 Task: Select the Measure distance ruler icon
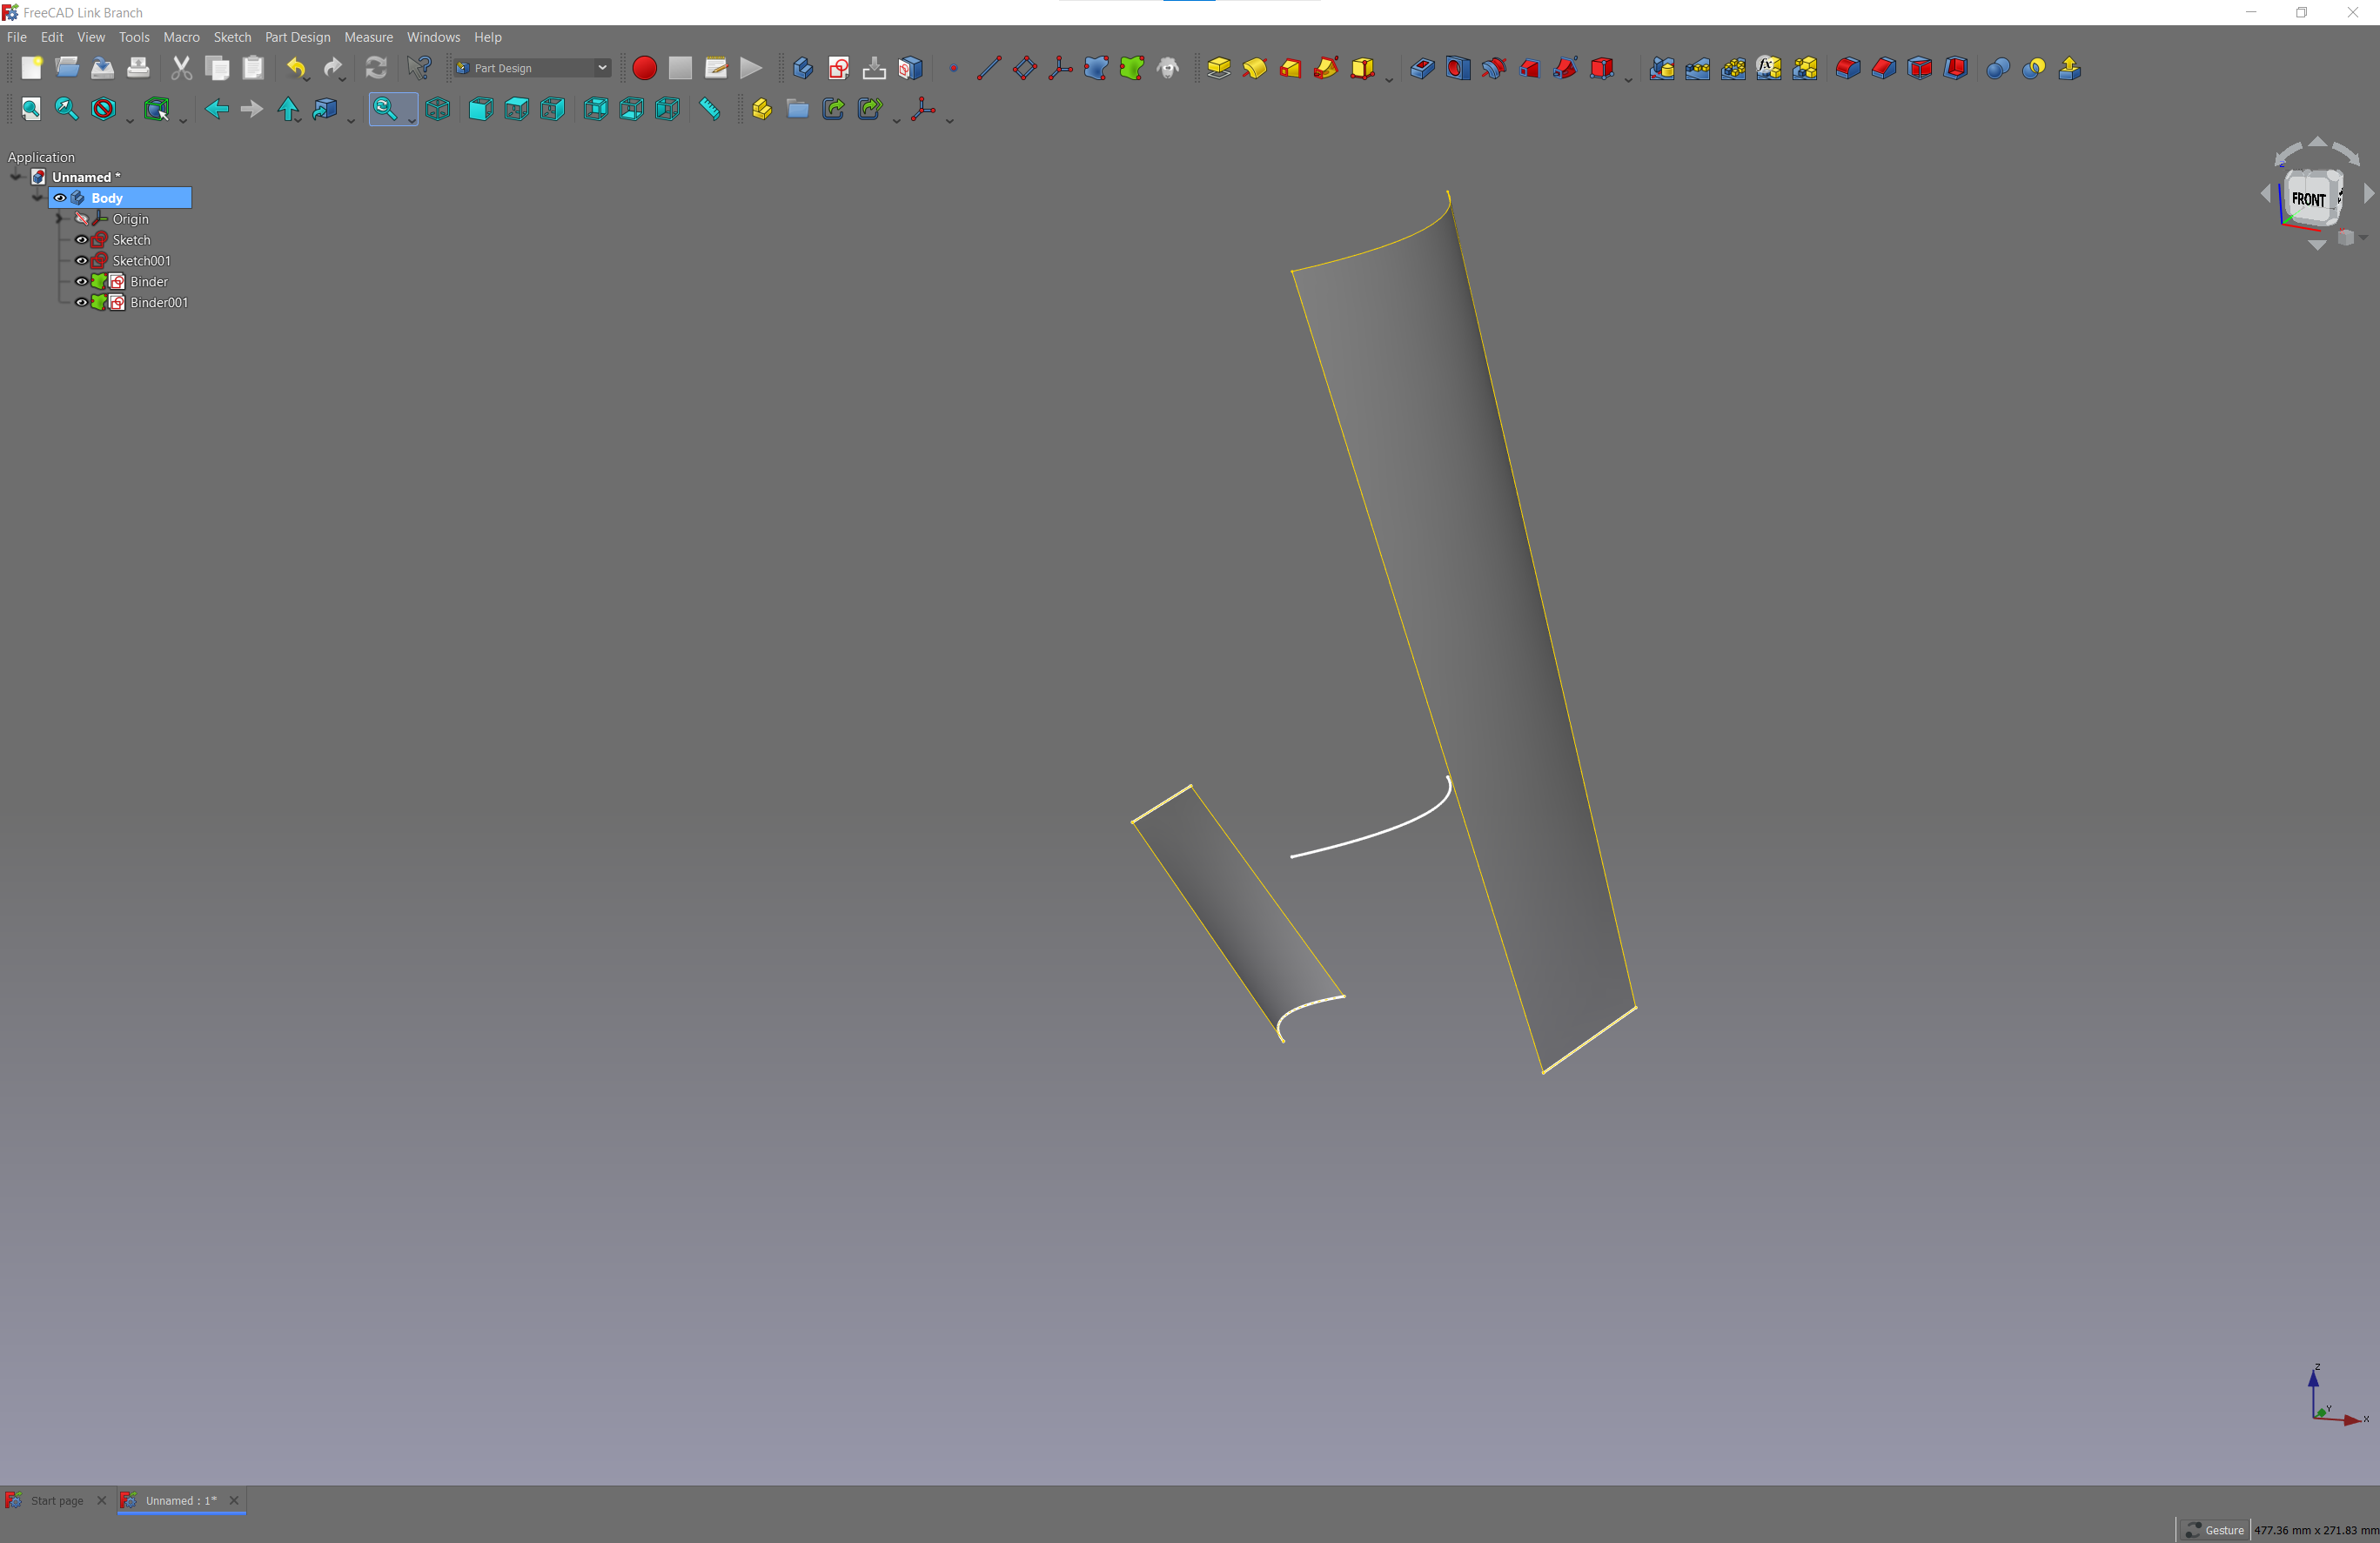pyautogui.click(x=709, y=109)
